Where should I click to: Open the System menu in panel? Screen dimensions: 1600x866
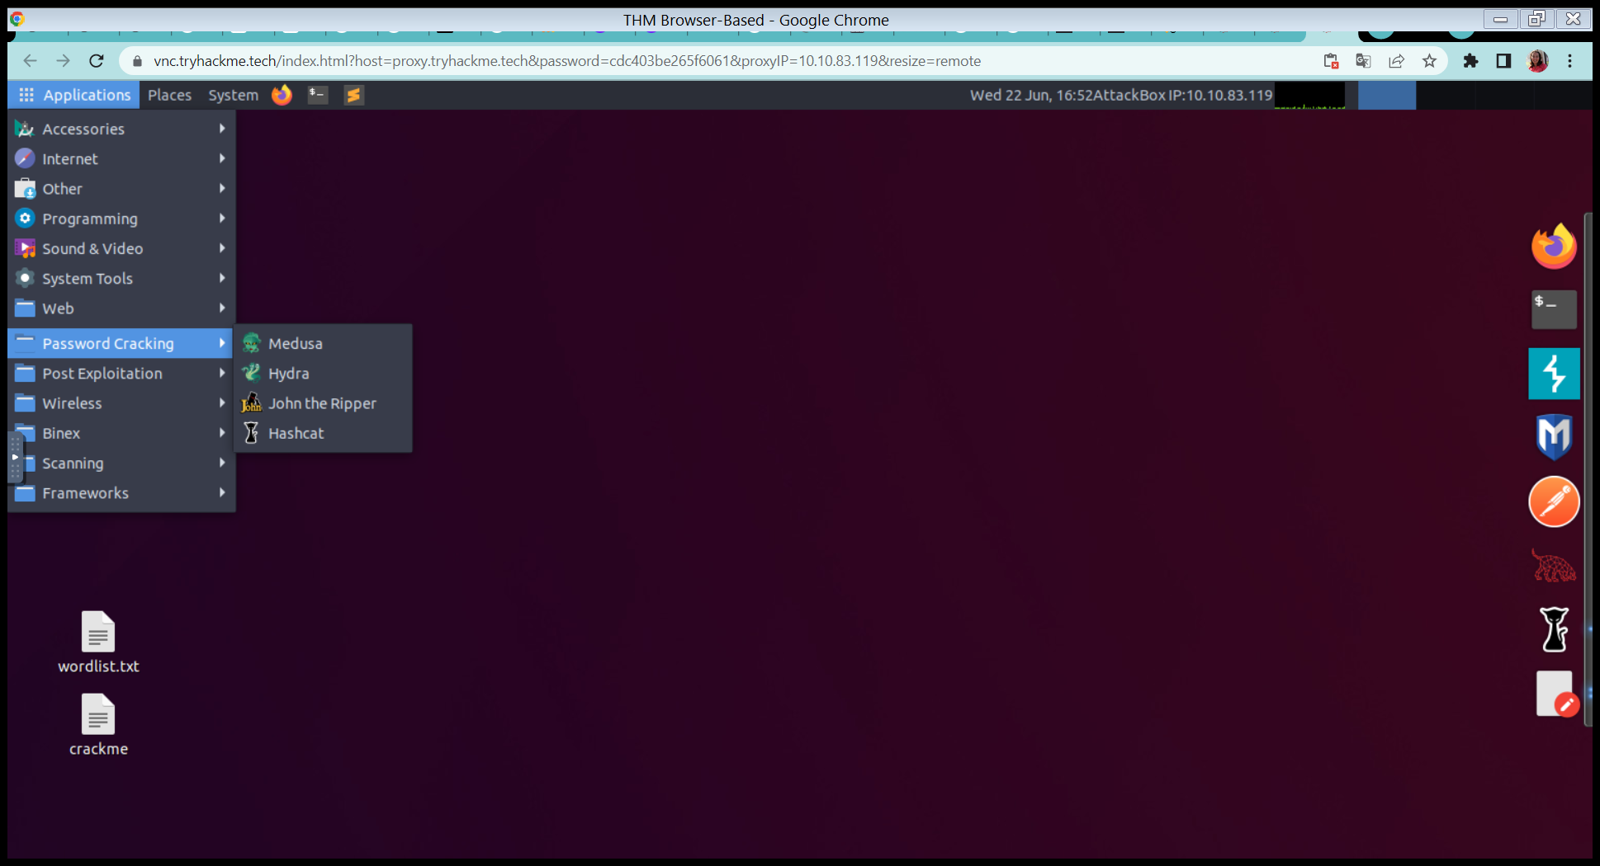click(233, 95)
